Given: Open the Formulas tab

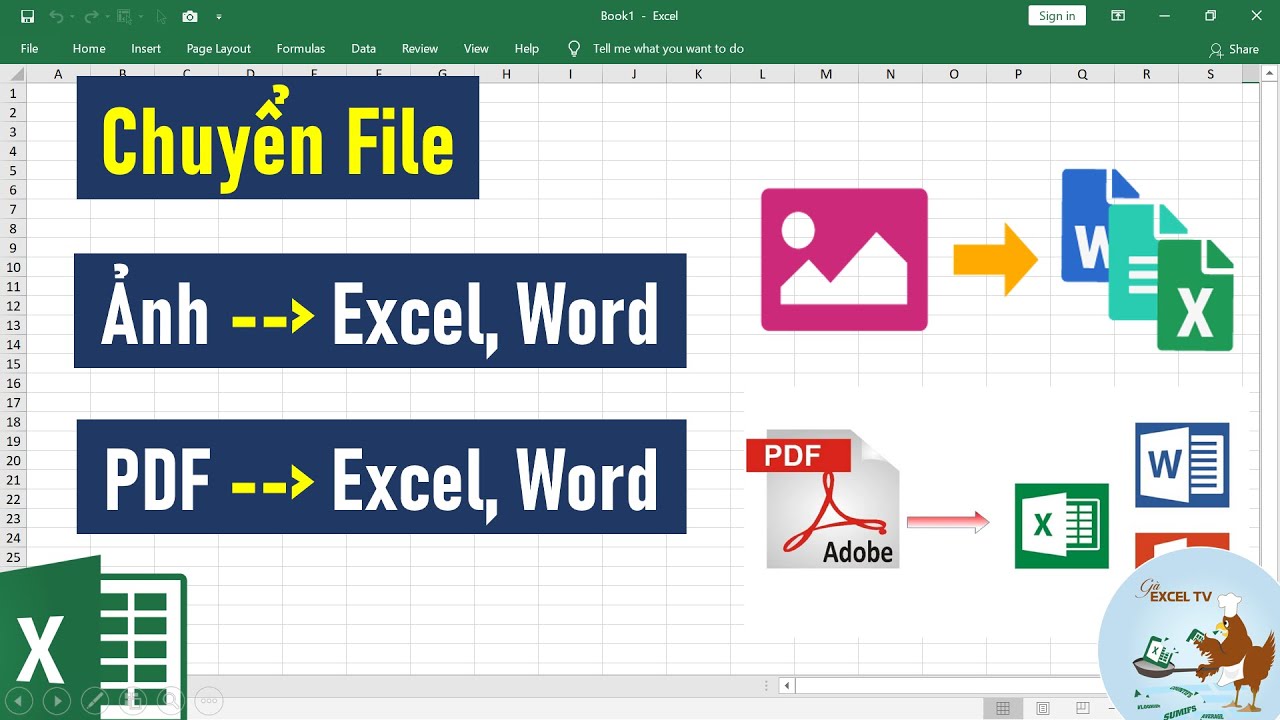Looking at the screenshot, I should [301, 48].
